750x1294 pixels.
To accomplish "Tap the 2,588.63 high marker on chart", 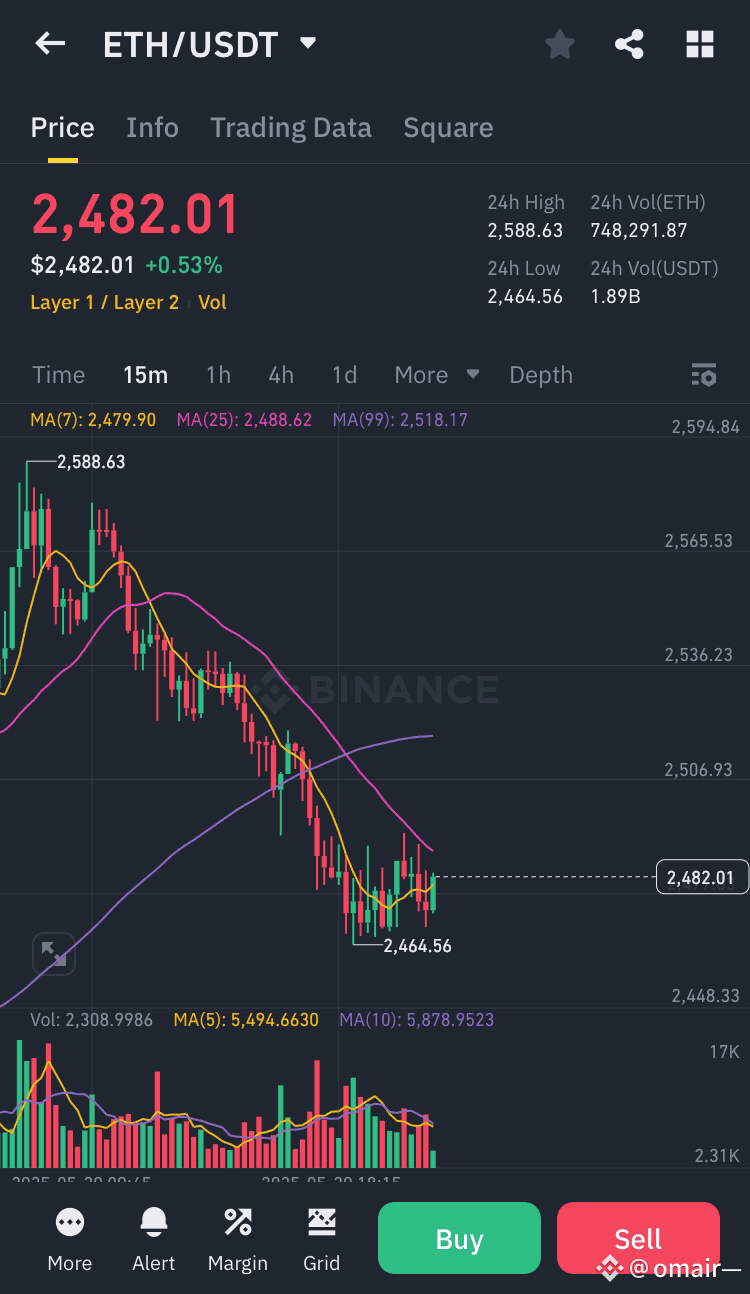I will click(x=91, y=462).
